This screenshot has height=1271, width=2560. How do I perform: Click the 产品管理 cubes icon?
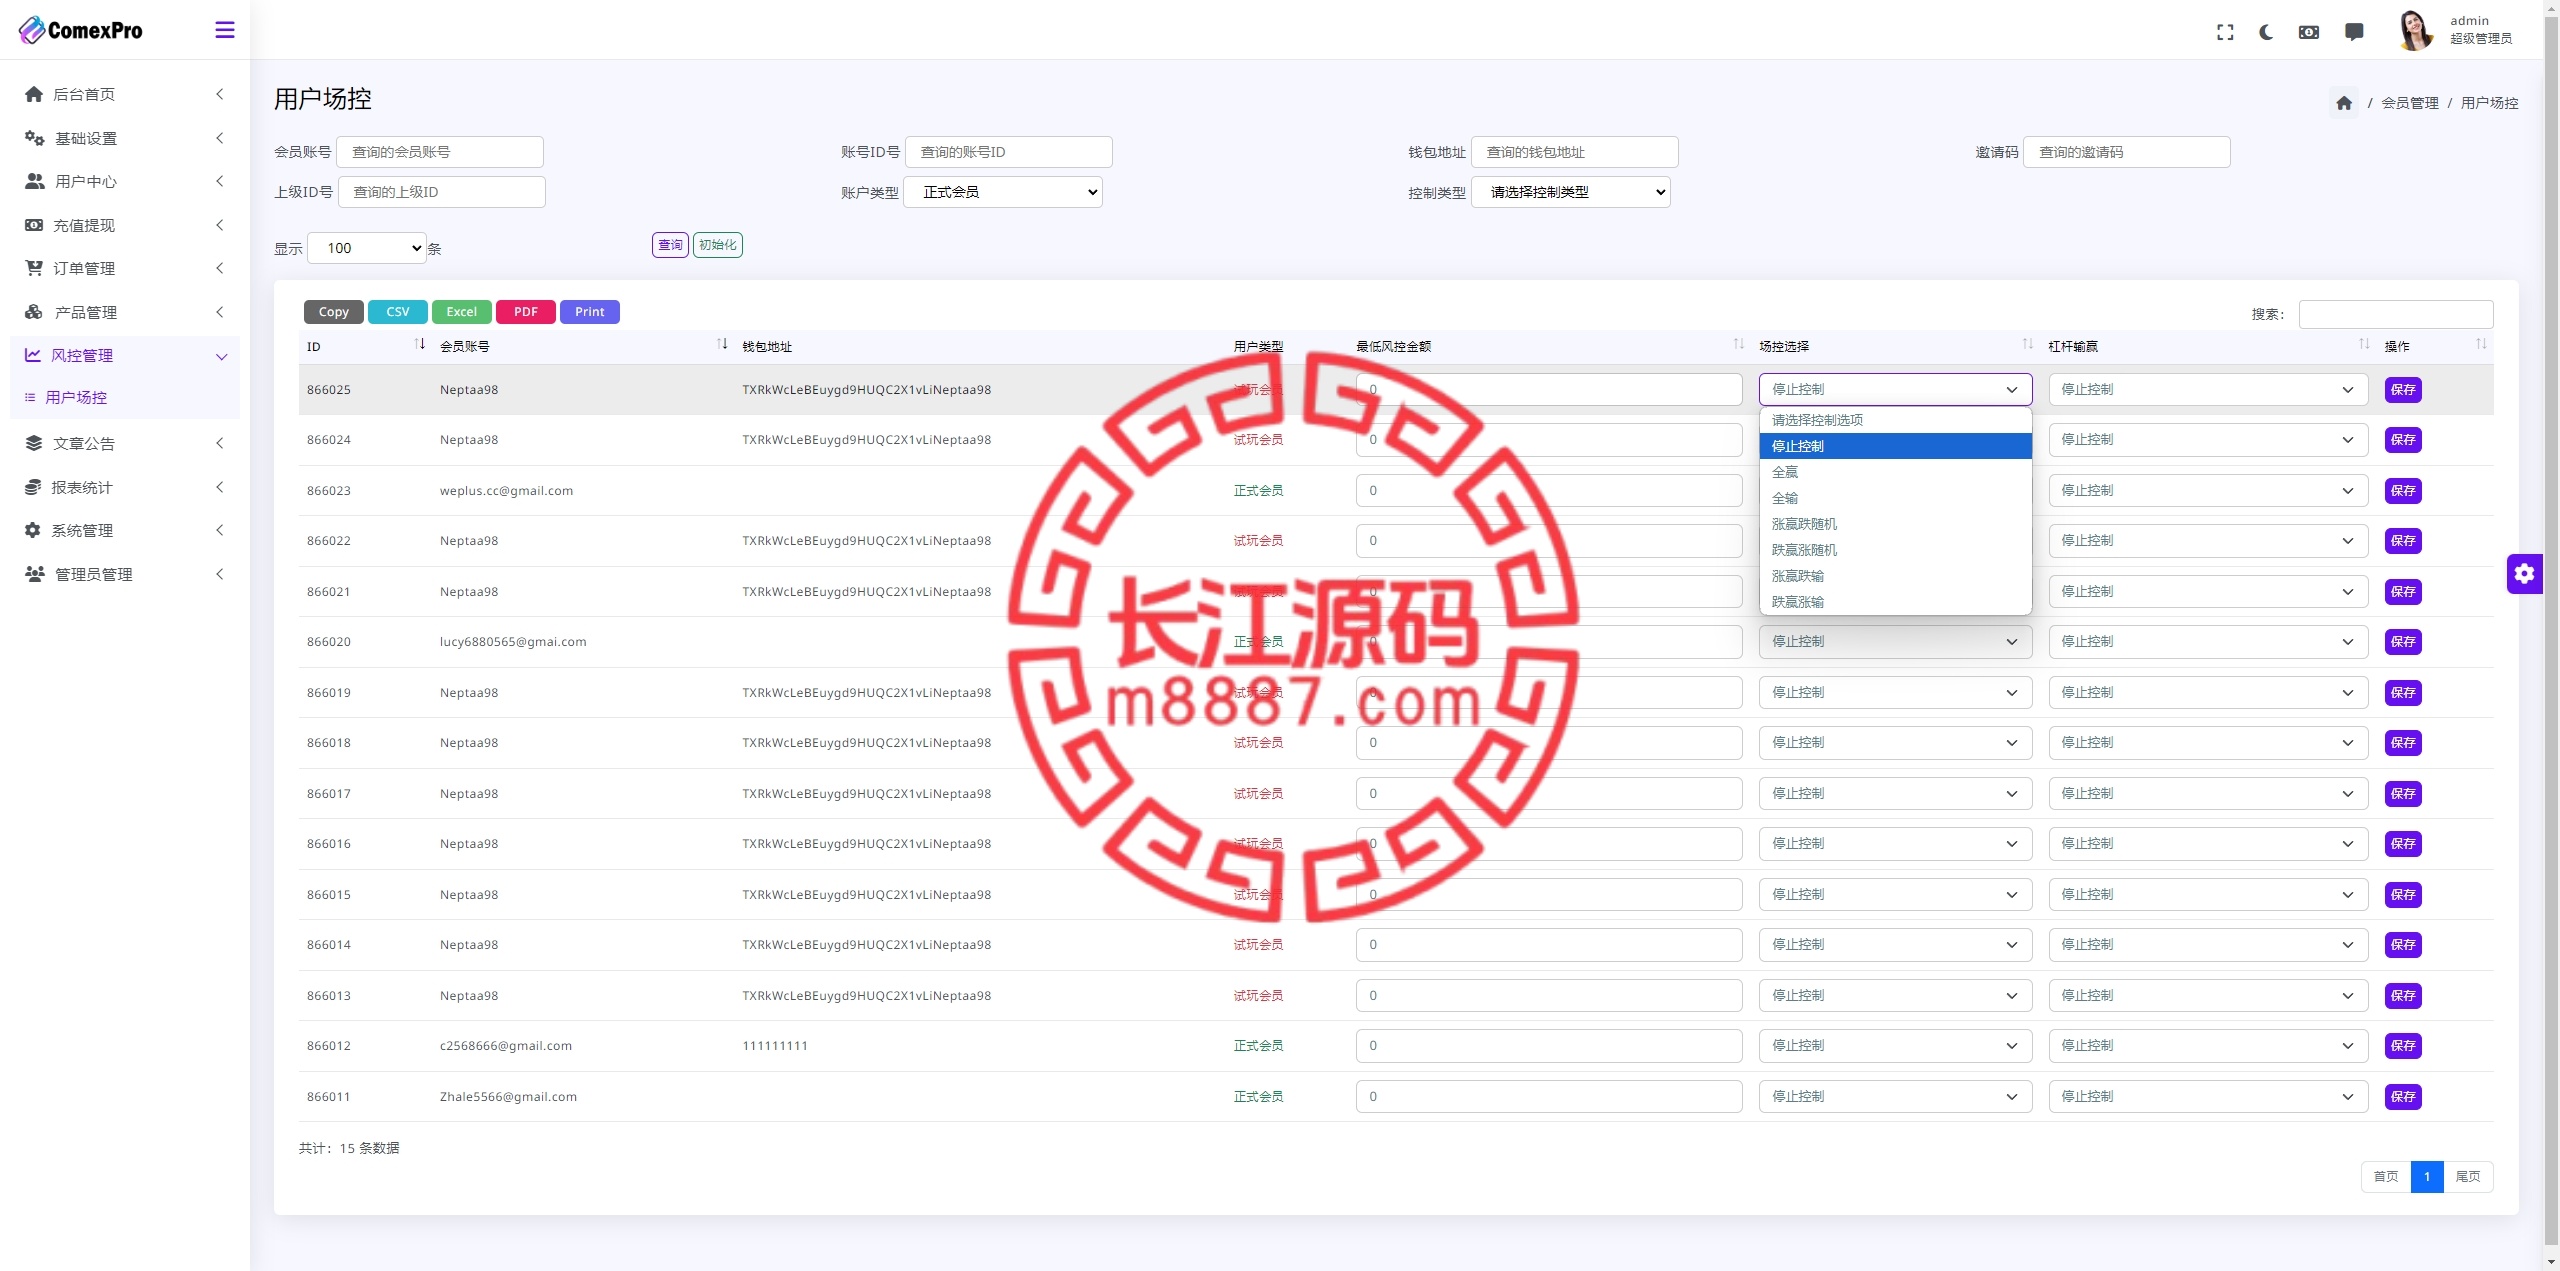34,312
